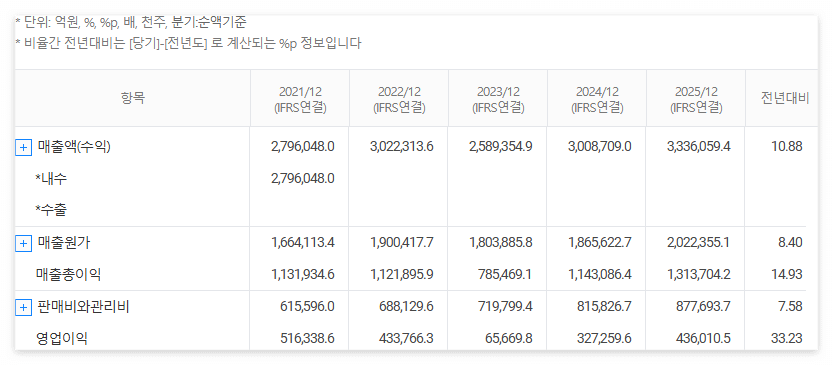This screenshot has height=365, width=833.
Task: Click 매출원가 value 1,865,622.7
Action: pyautogui.click(x=600, y=243)
